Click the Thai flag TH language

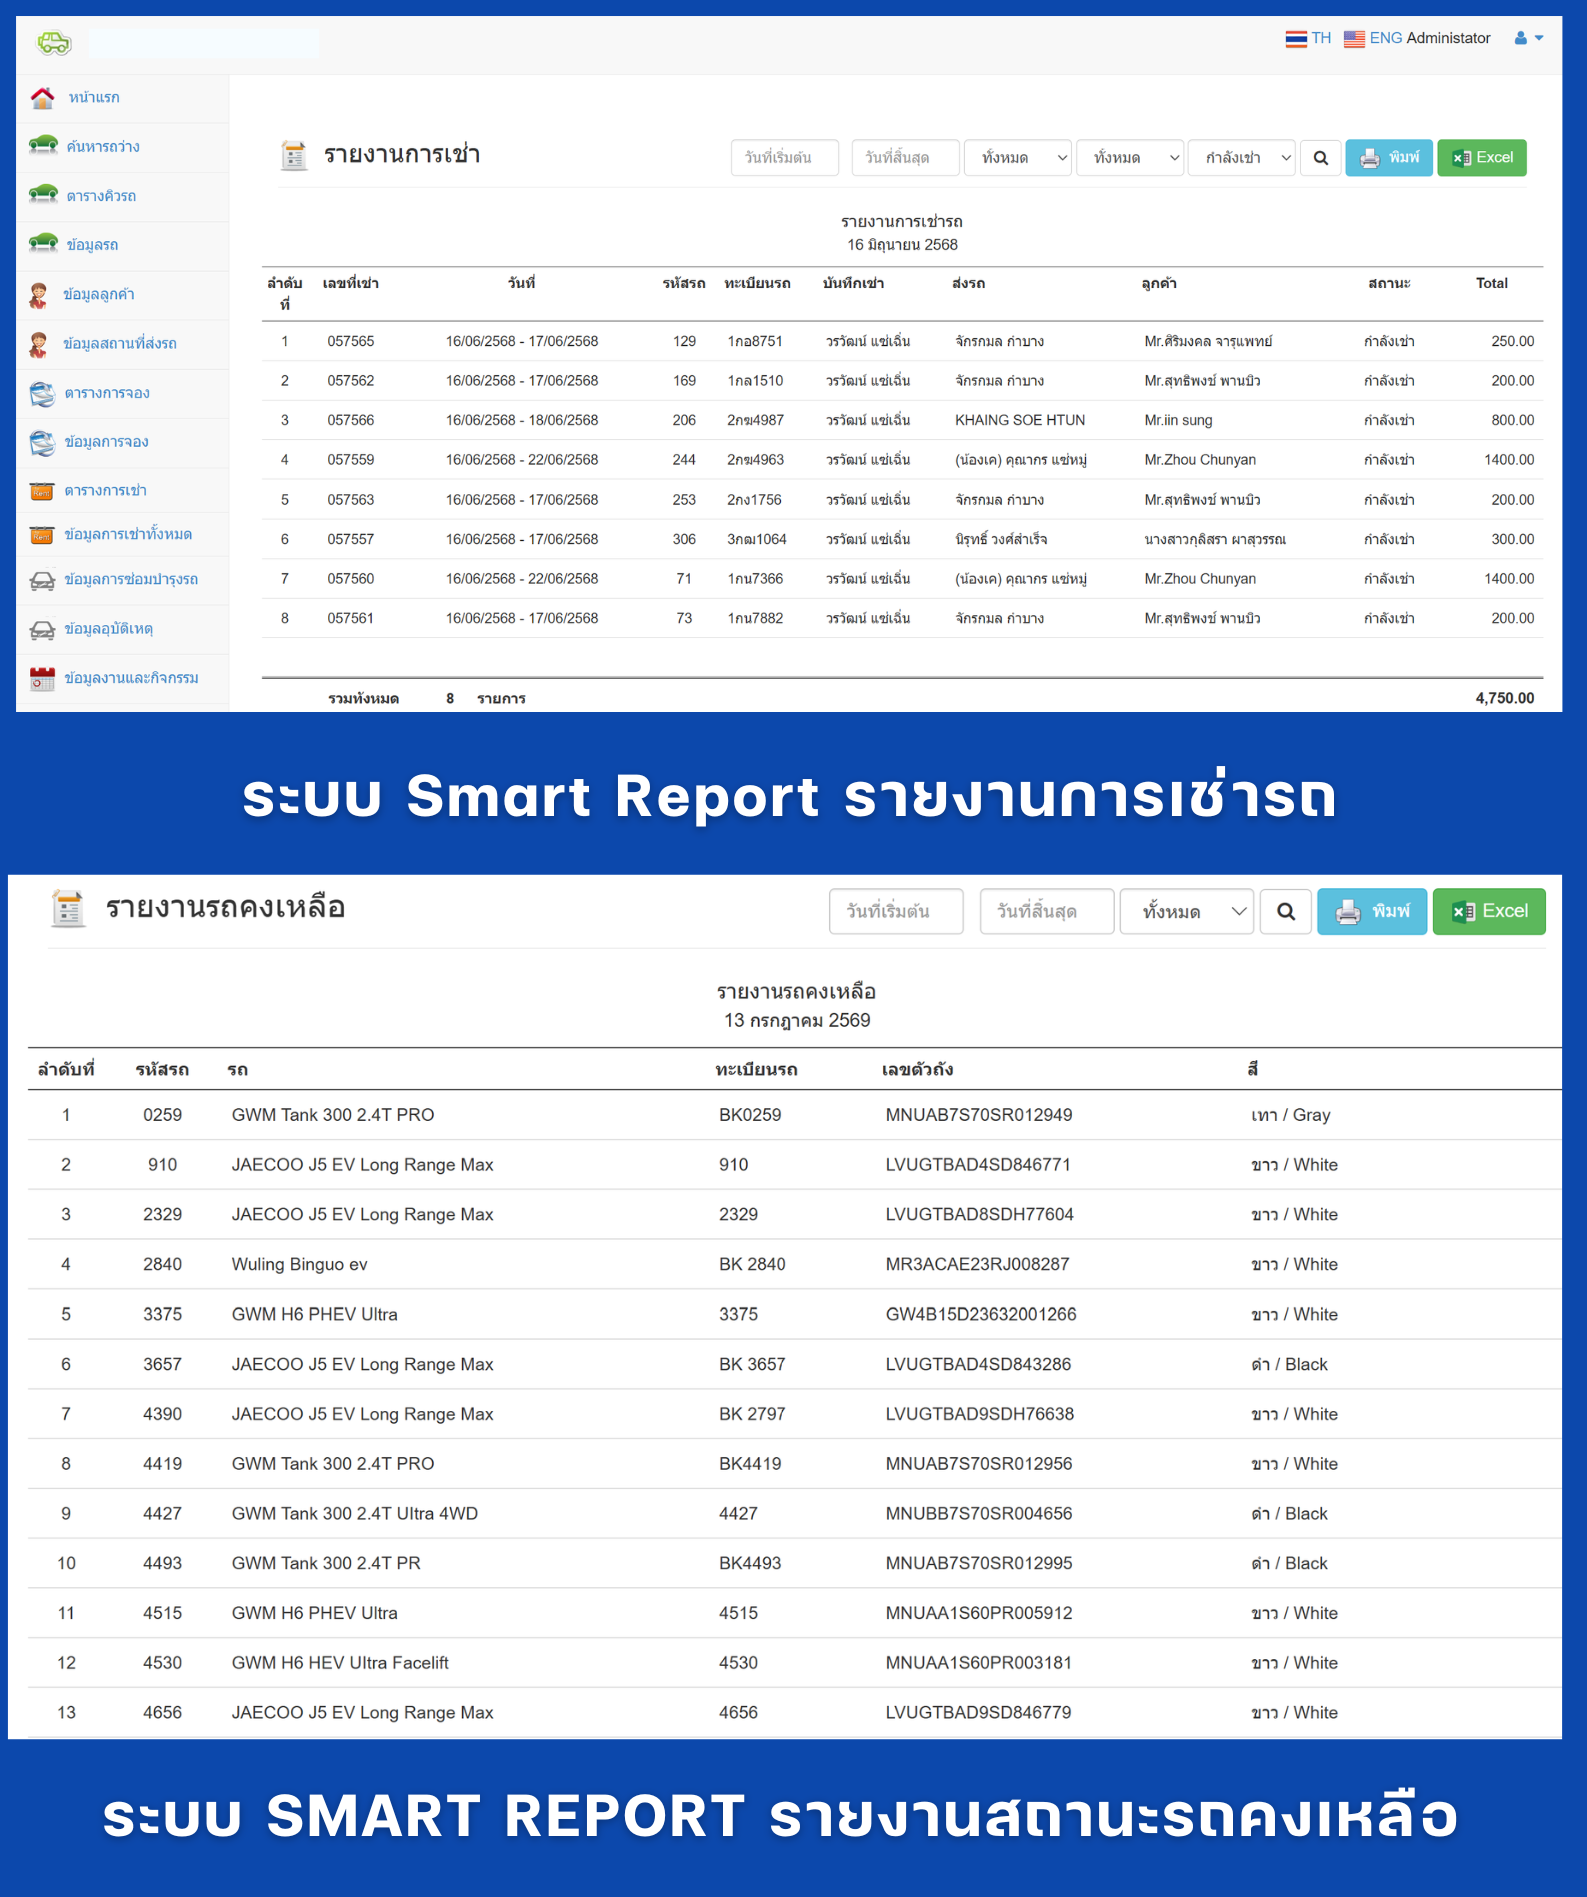[x=1308, y=38]
